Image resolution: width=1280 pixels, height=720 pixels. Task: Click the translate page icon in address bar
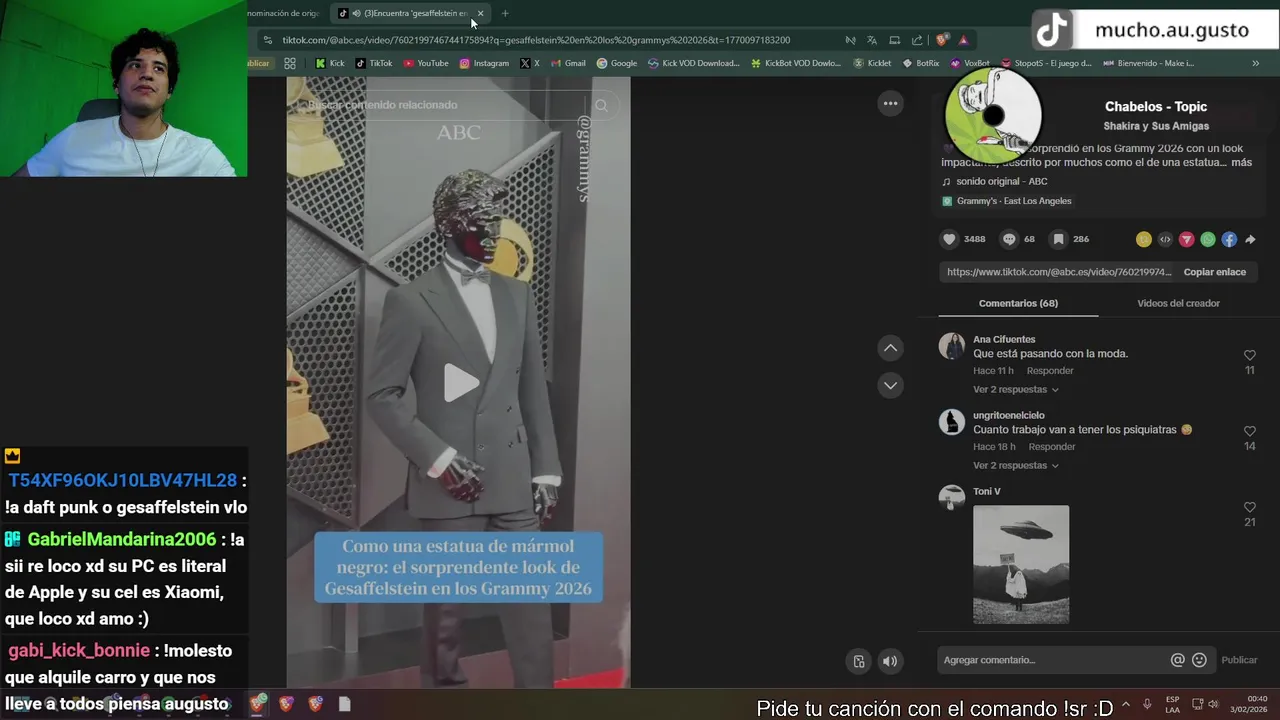(x=872, y=40)
